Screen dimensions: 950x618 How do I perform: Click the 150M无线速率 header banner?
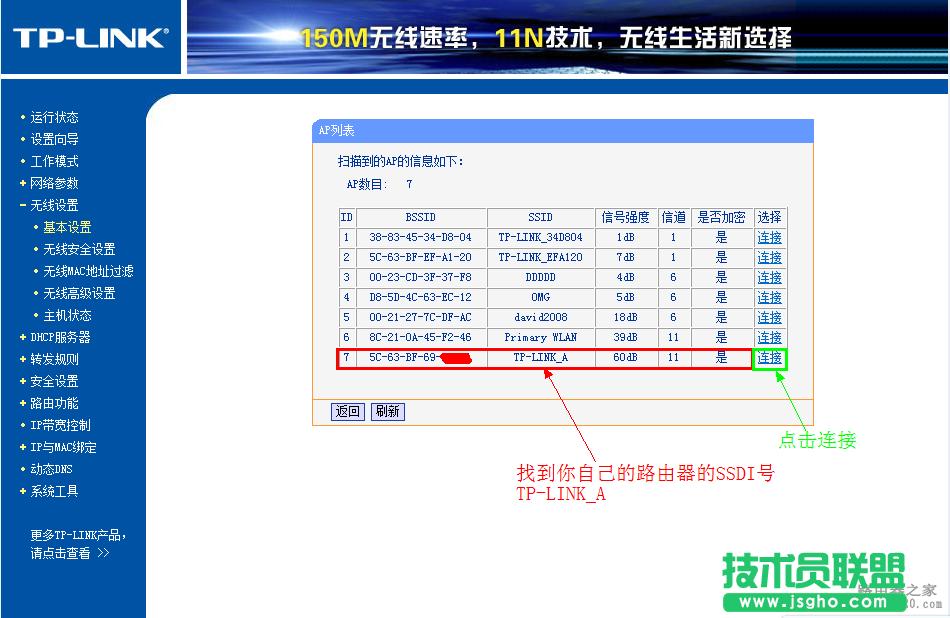point(546,39)
